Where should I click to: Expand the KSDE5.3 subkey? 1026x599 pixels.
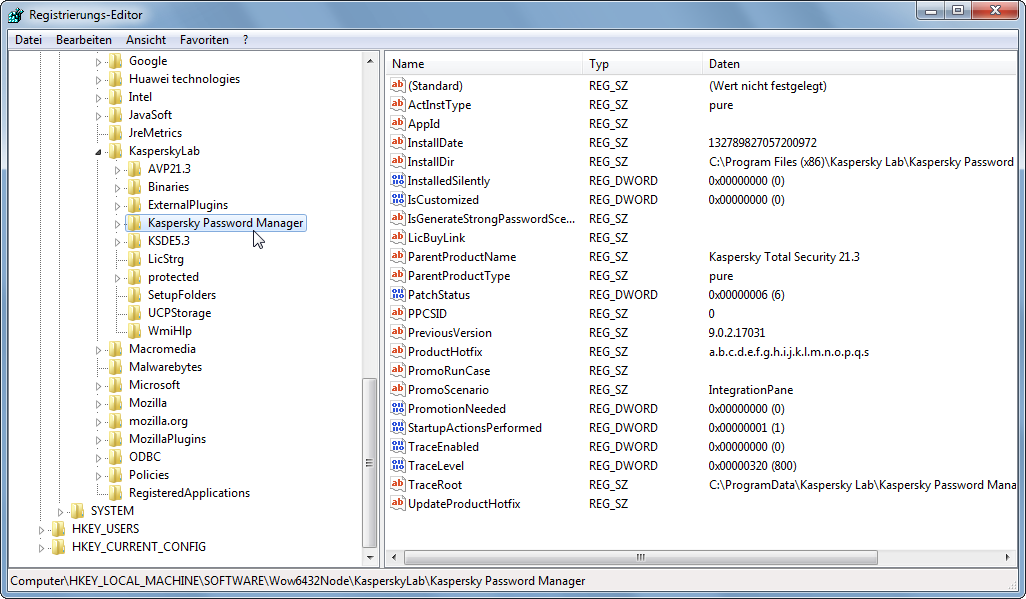117,242
